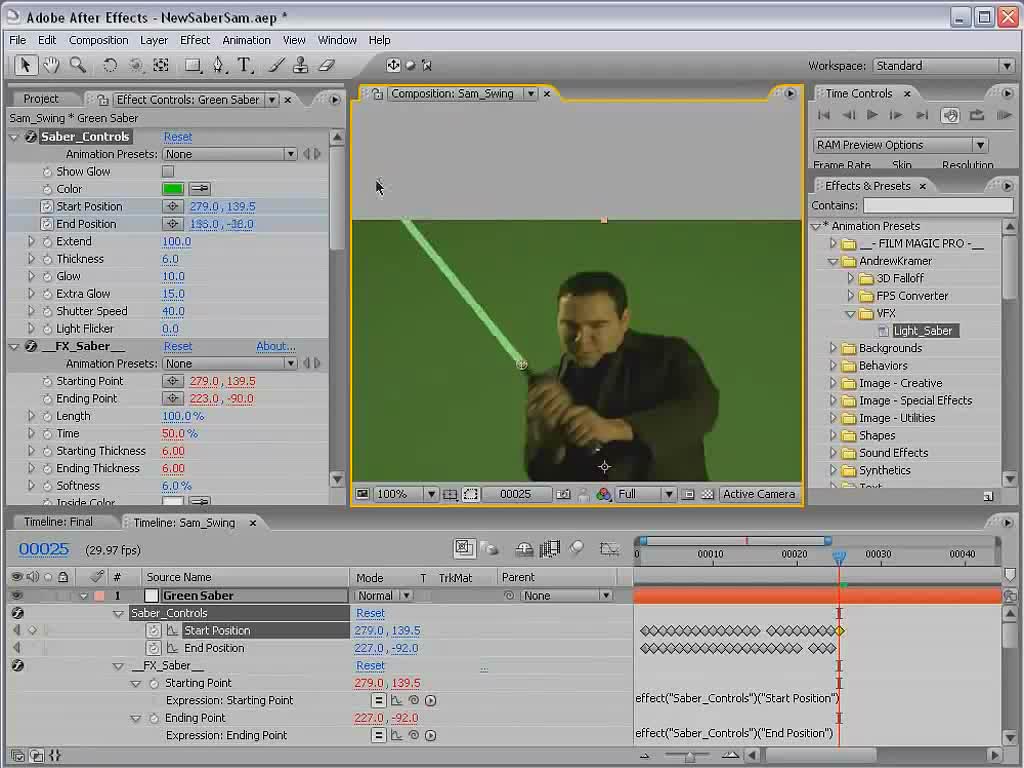
Task: Click the green Color swatch
Action: [173, 189]
